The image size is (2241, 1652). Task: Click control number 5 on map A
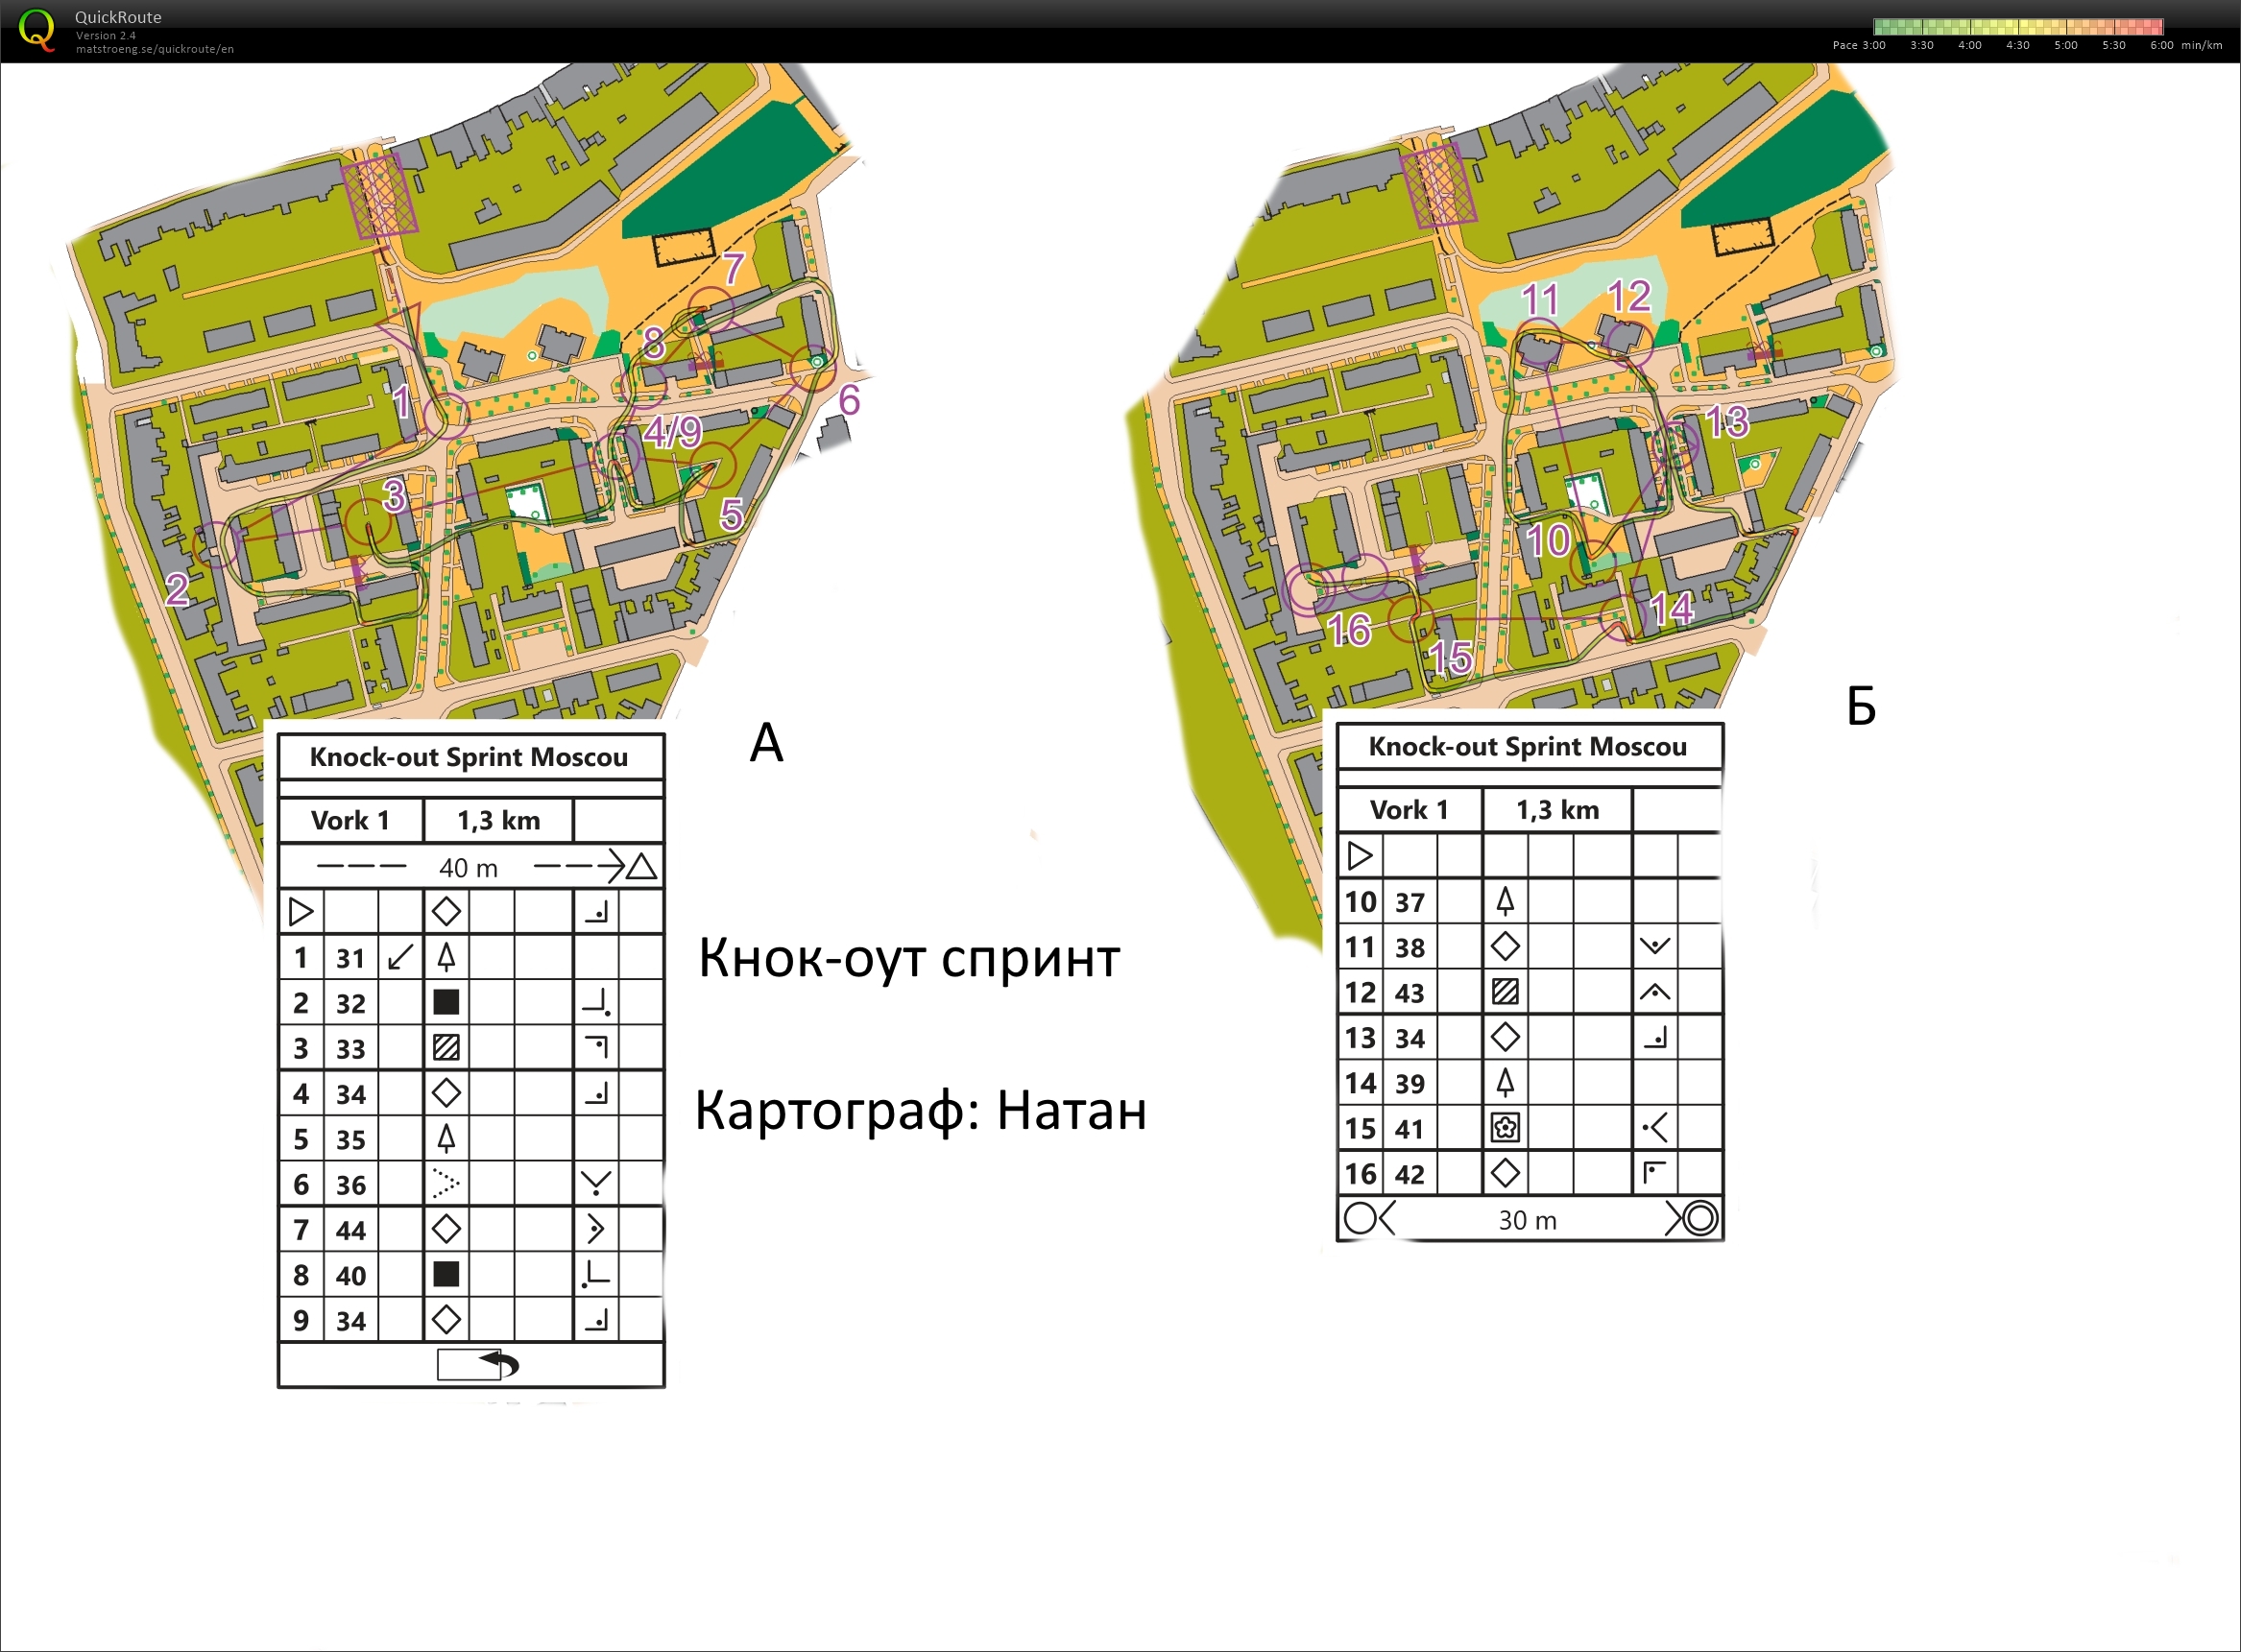point(731,515)
